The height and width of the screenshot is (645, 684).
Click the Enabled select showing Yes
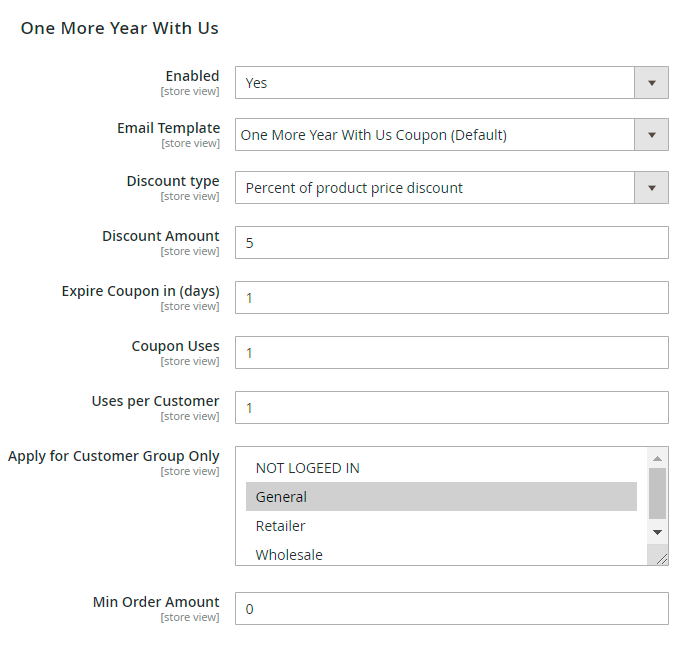pos(435,83)
